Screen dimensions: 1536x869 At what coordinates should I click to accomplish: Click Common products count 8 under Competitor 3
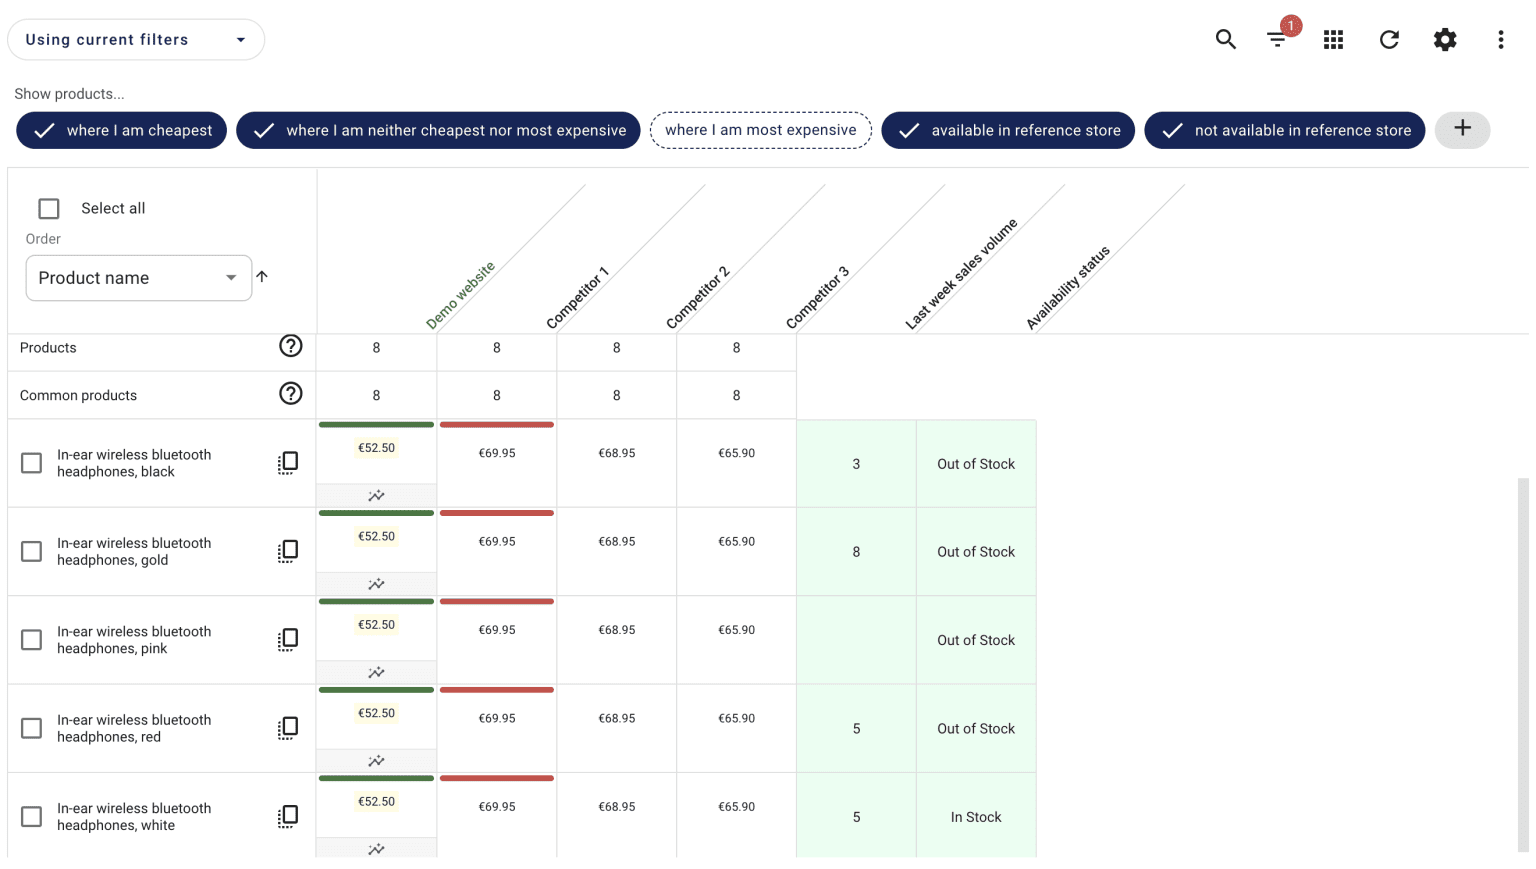(737, 396)
